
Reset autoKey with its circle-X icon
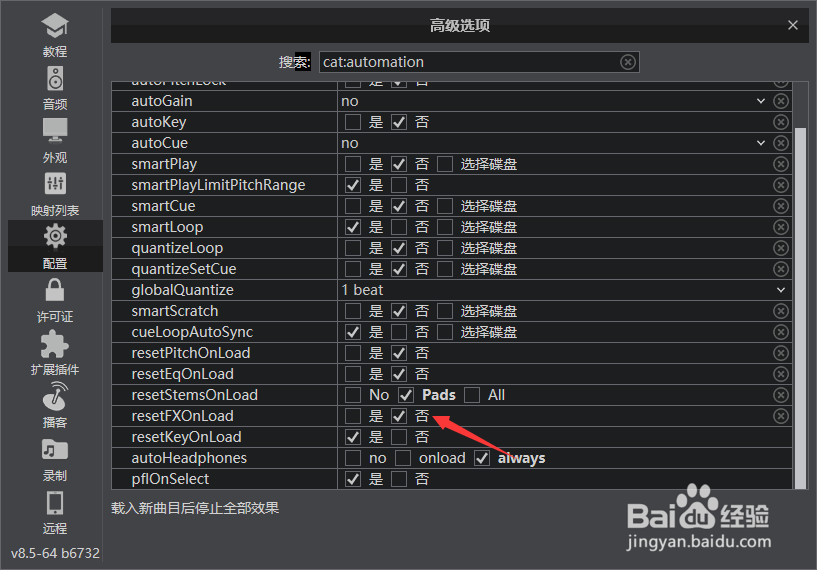tap(781, 122)
